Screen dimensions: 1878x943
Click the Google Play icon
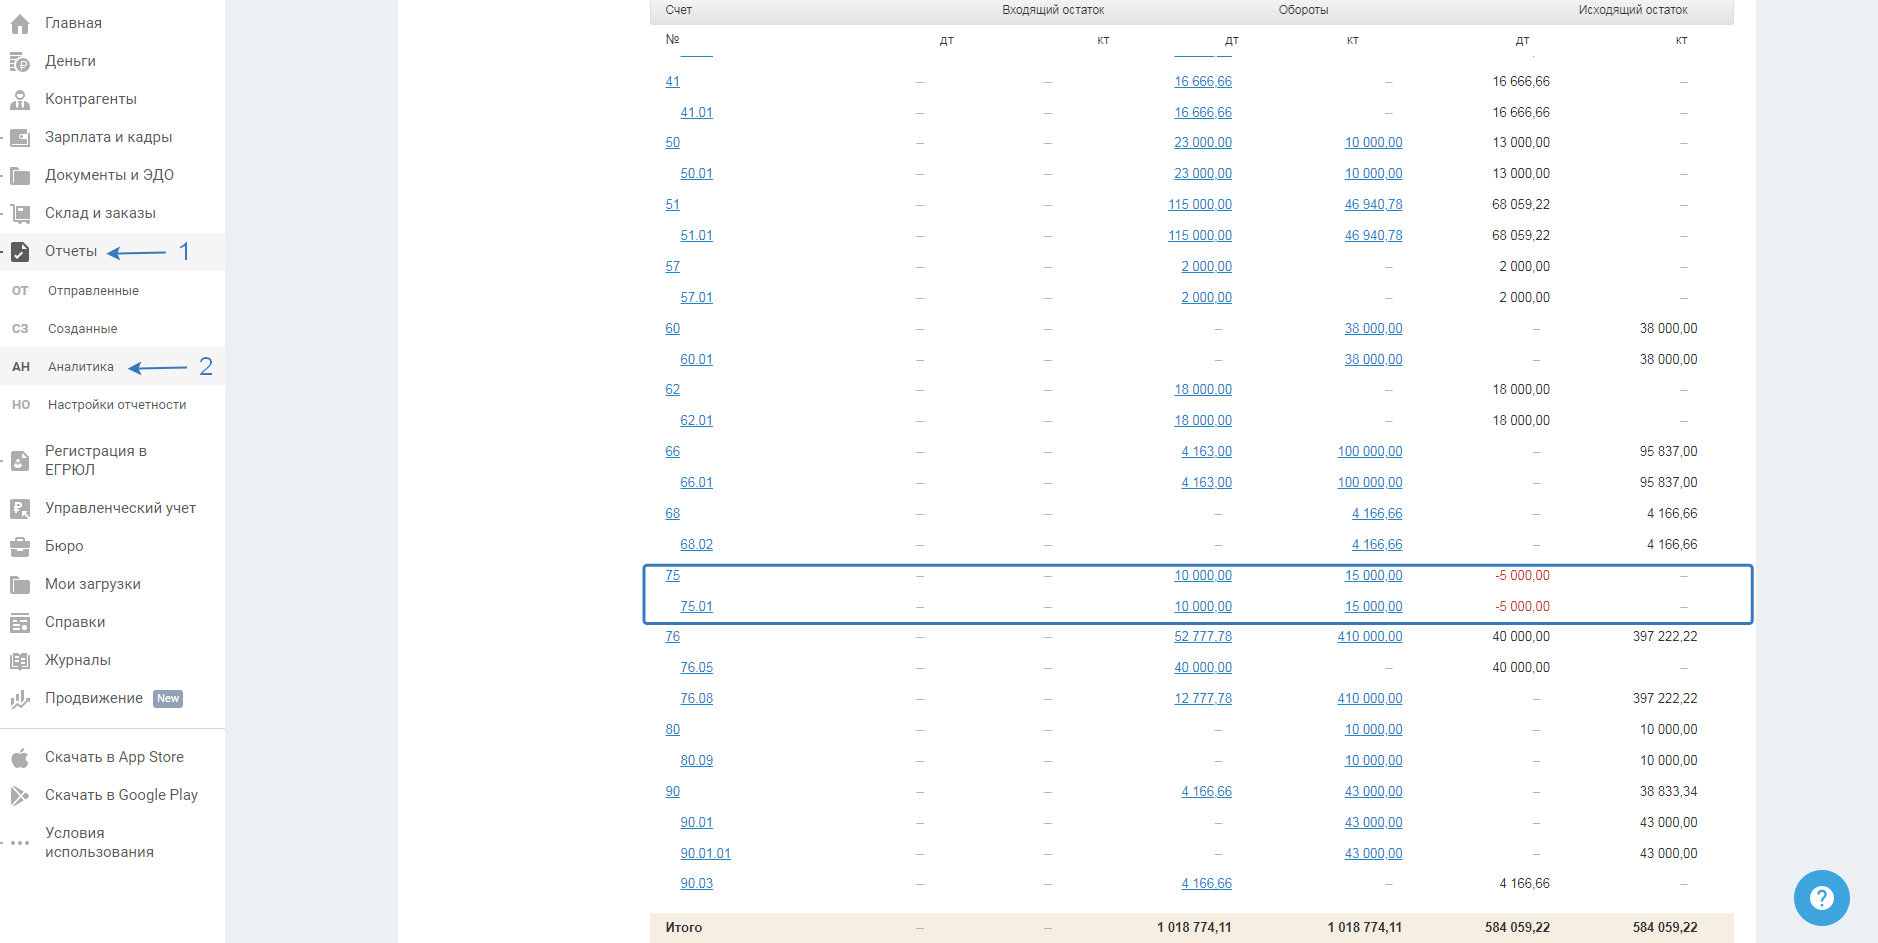(20, 796)
